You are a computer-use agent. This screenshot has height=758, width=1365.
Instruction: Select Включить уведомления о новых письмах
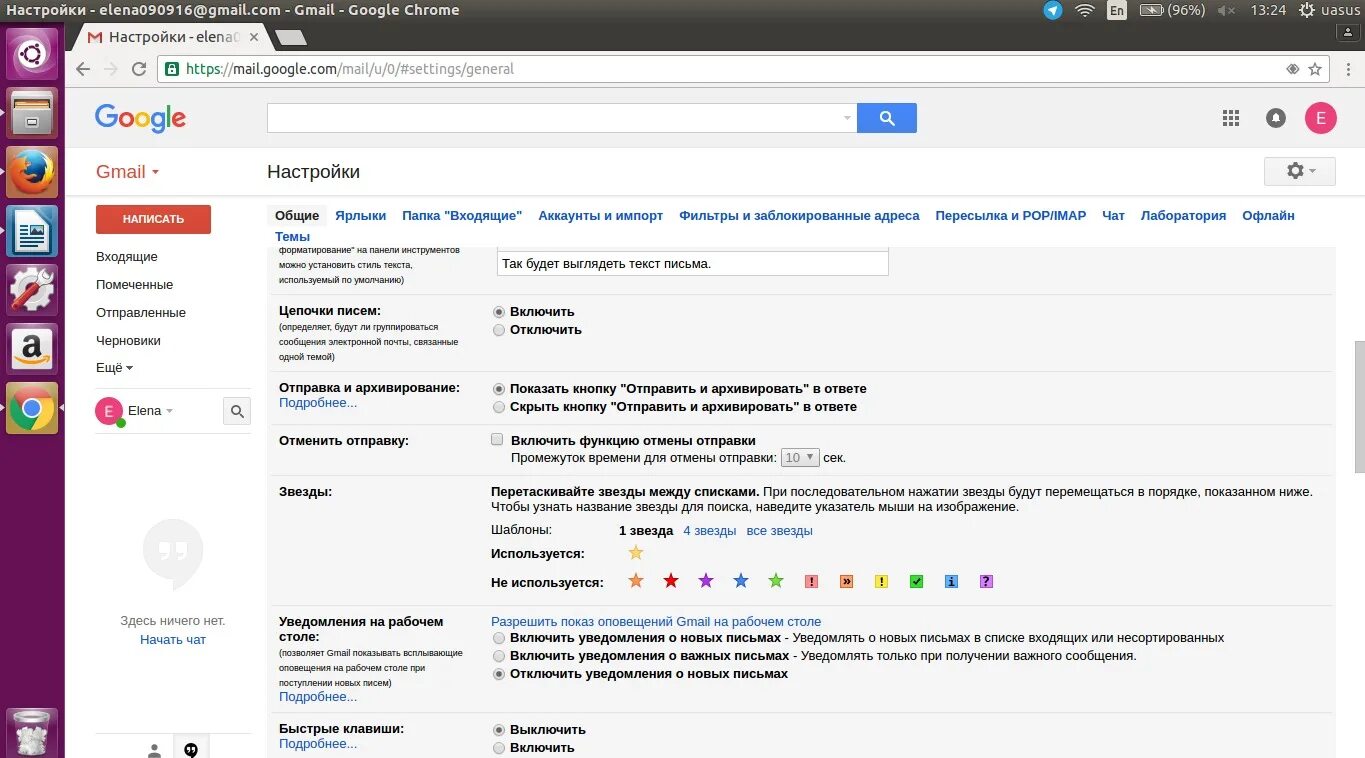click(x=499, y=638)
